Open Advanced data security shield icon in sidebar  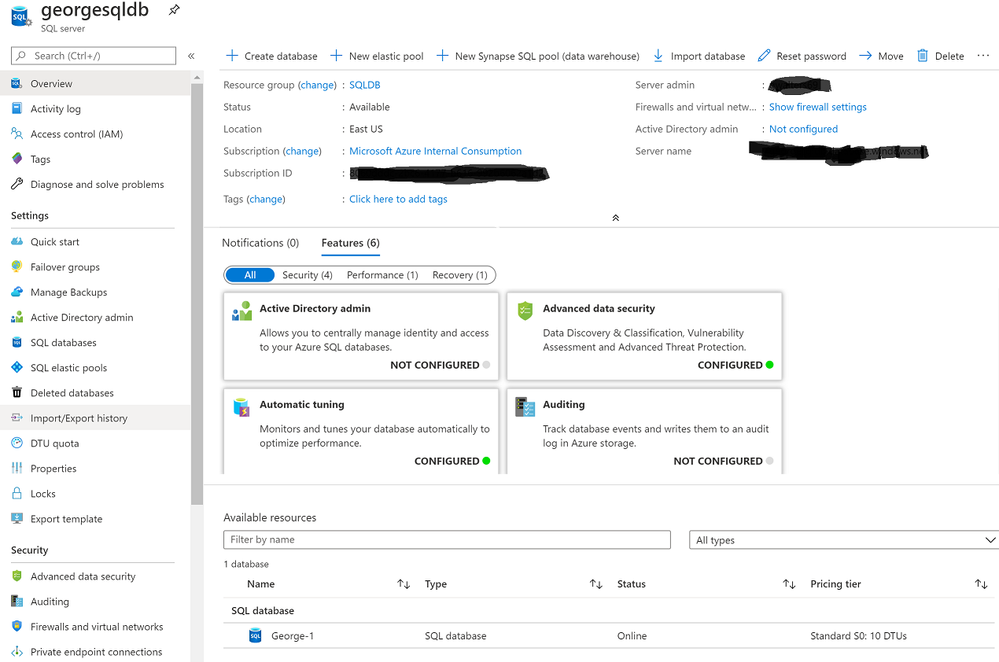(17, 576)
